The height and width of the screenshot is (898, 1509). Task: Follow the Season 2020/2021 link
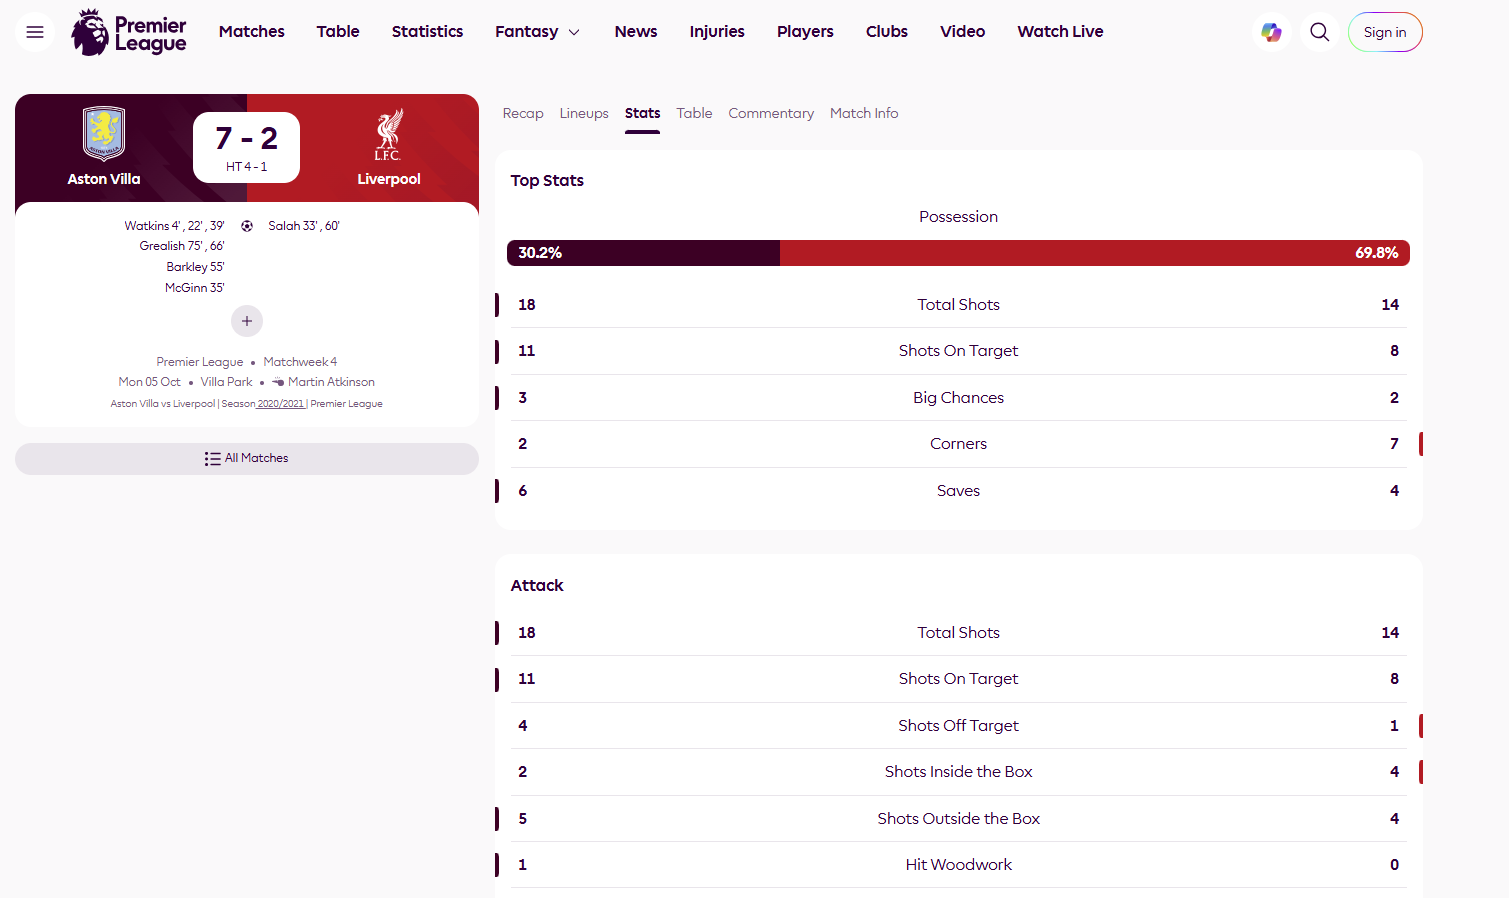click(x=280, y=404)
